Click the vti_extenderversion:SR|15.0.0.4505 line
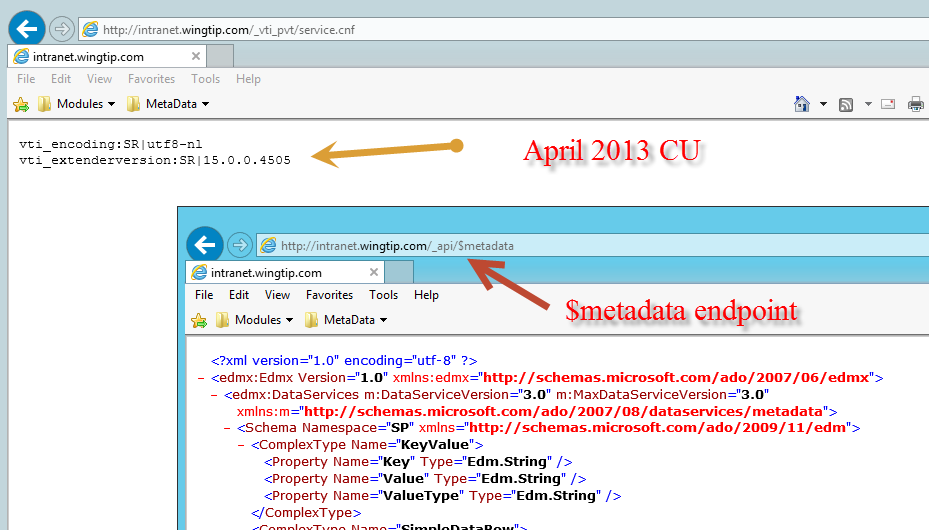The image size is (929, 530). pyautogui.click(x=155, y=160)
